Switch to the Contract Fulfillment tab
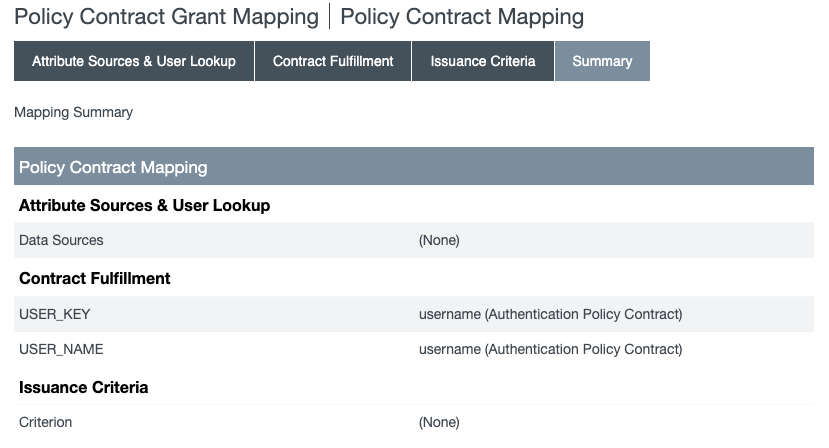This screenshot has width=829, height=448. 333,61
